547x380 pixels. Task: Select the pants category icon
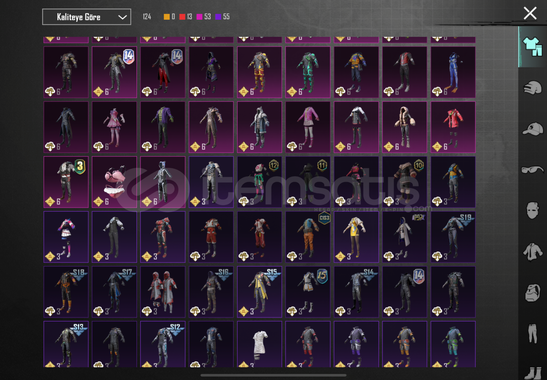(x=532, y=333)
